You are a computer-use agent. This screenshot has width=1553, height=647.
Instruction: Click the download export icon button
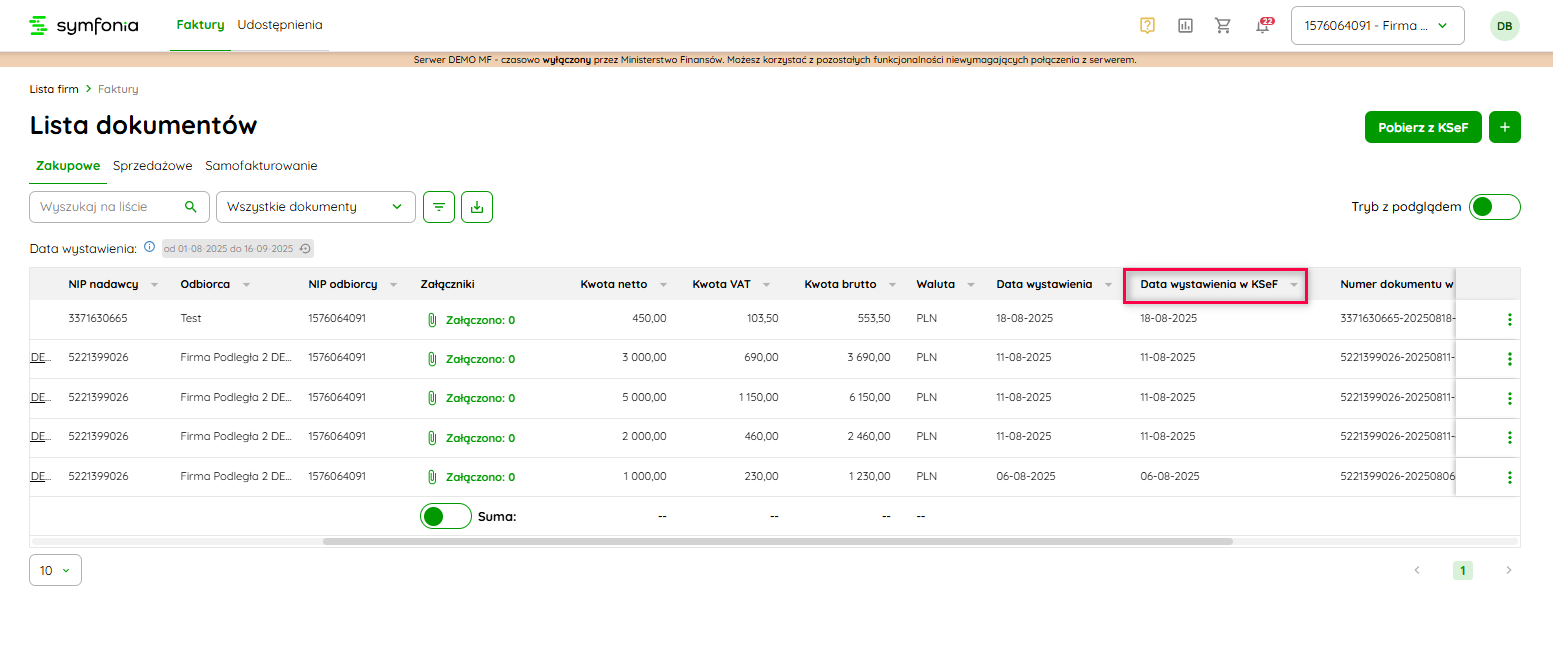[477, 207]
